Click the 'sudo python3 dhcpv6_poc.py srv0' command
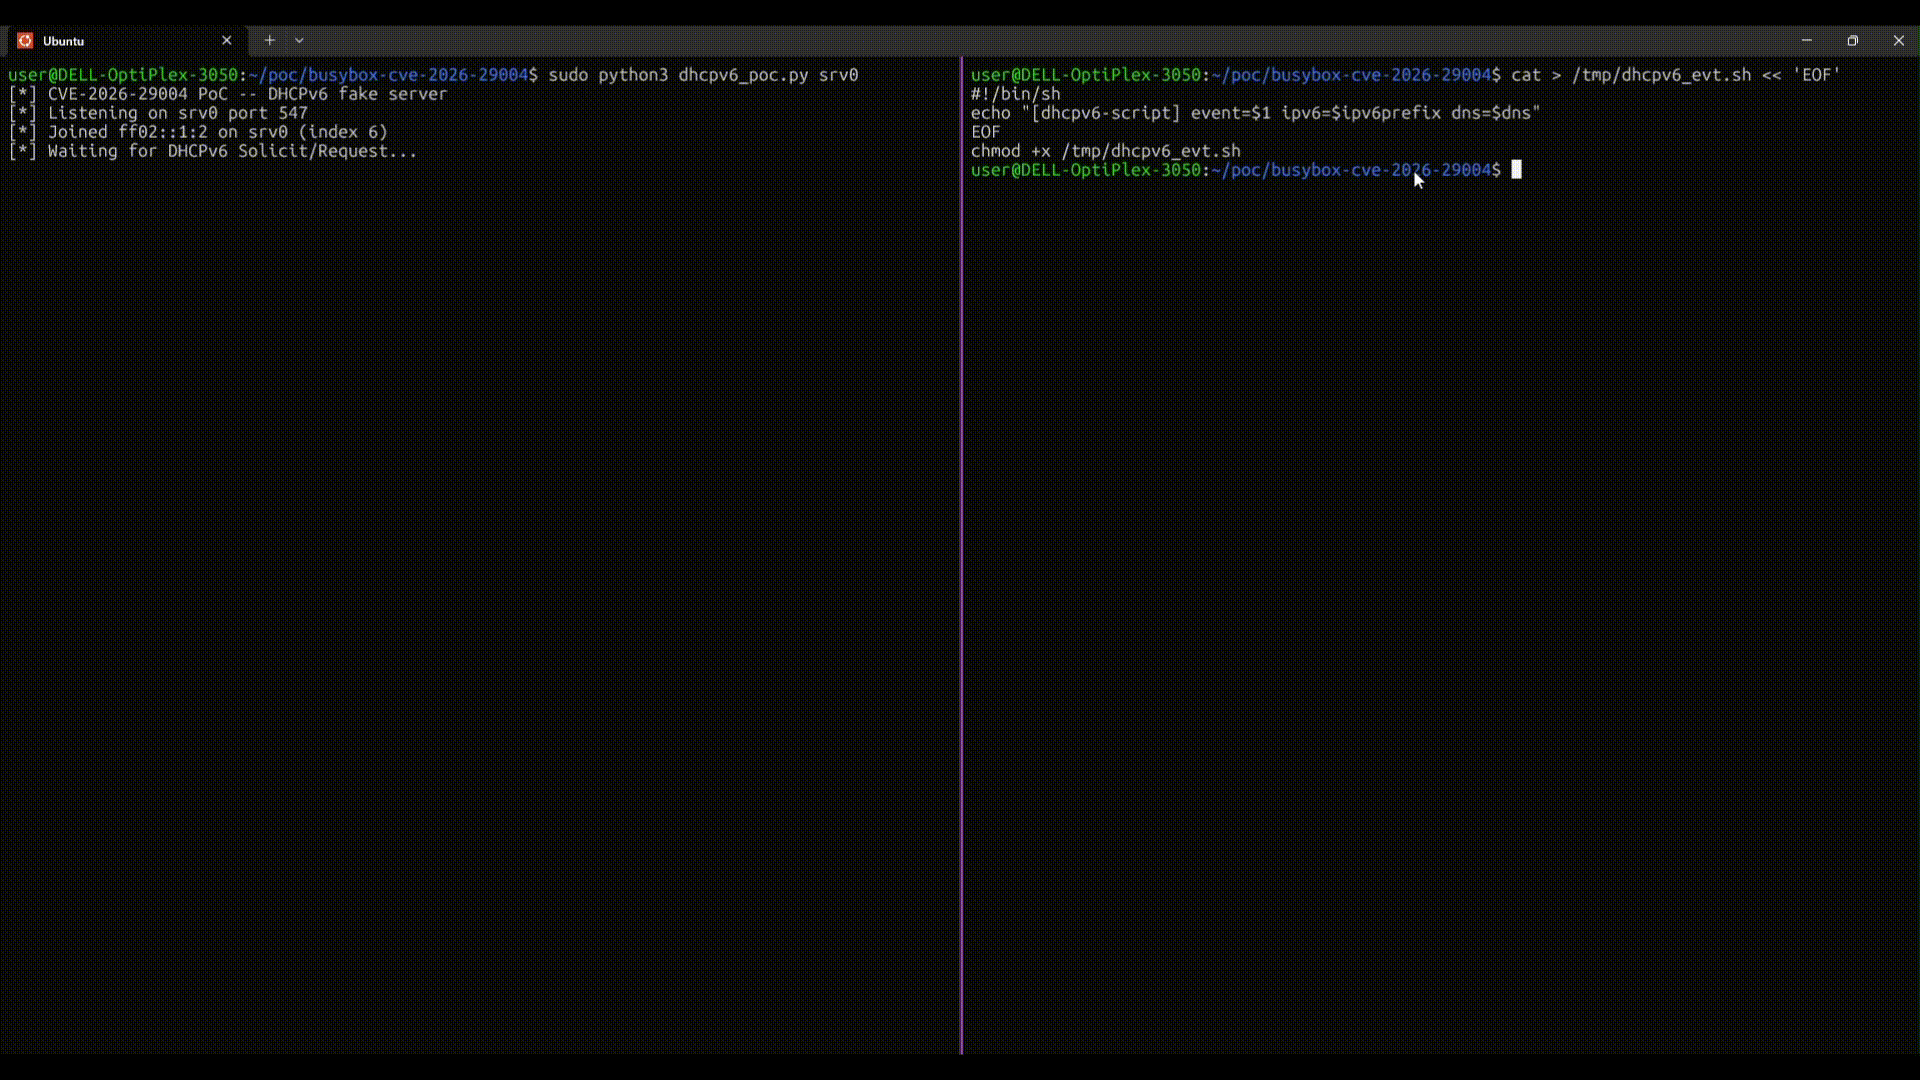 pyautogui.click(x=703, y=75)
